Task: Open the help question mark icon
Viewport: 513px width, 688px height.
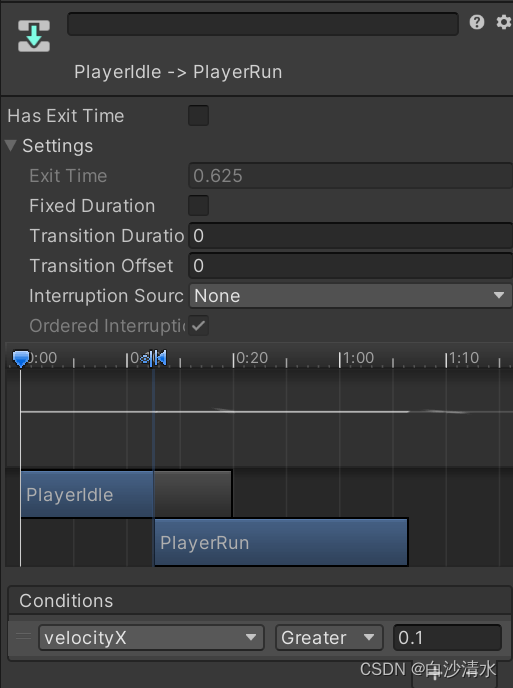Action: pyautogui.click(x=477, y=22)
